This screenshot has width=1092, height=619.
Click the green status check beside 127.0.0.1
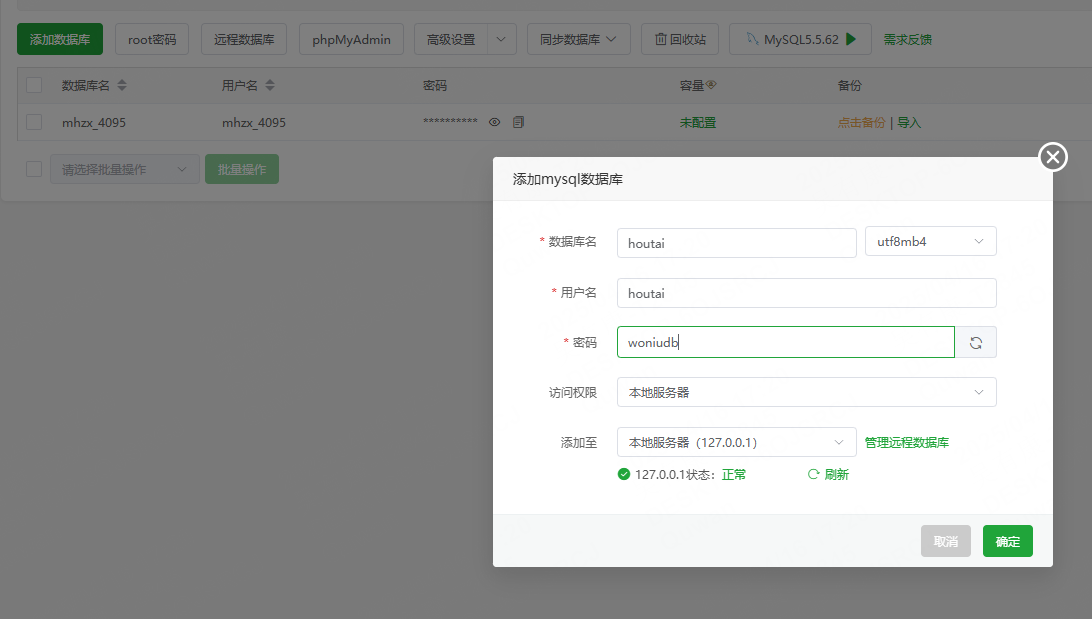click(x=624, y=474)
